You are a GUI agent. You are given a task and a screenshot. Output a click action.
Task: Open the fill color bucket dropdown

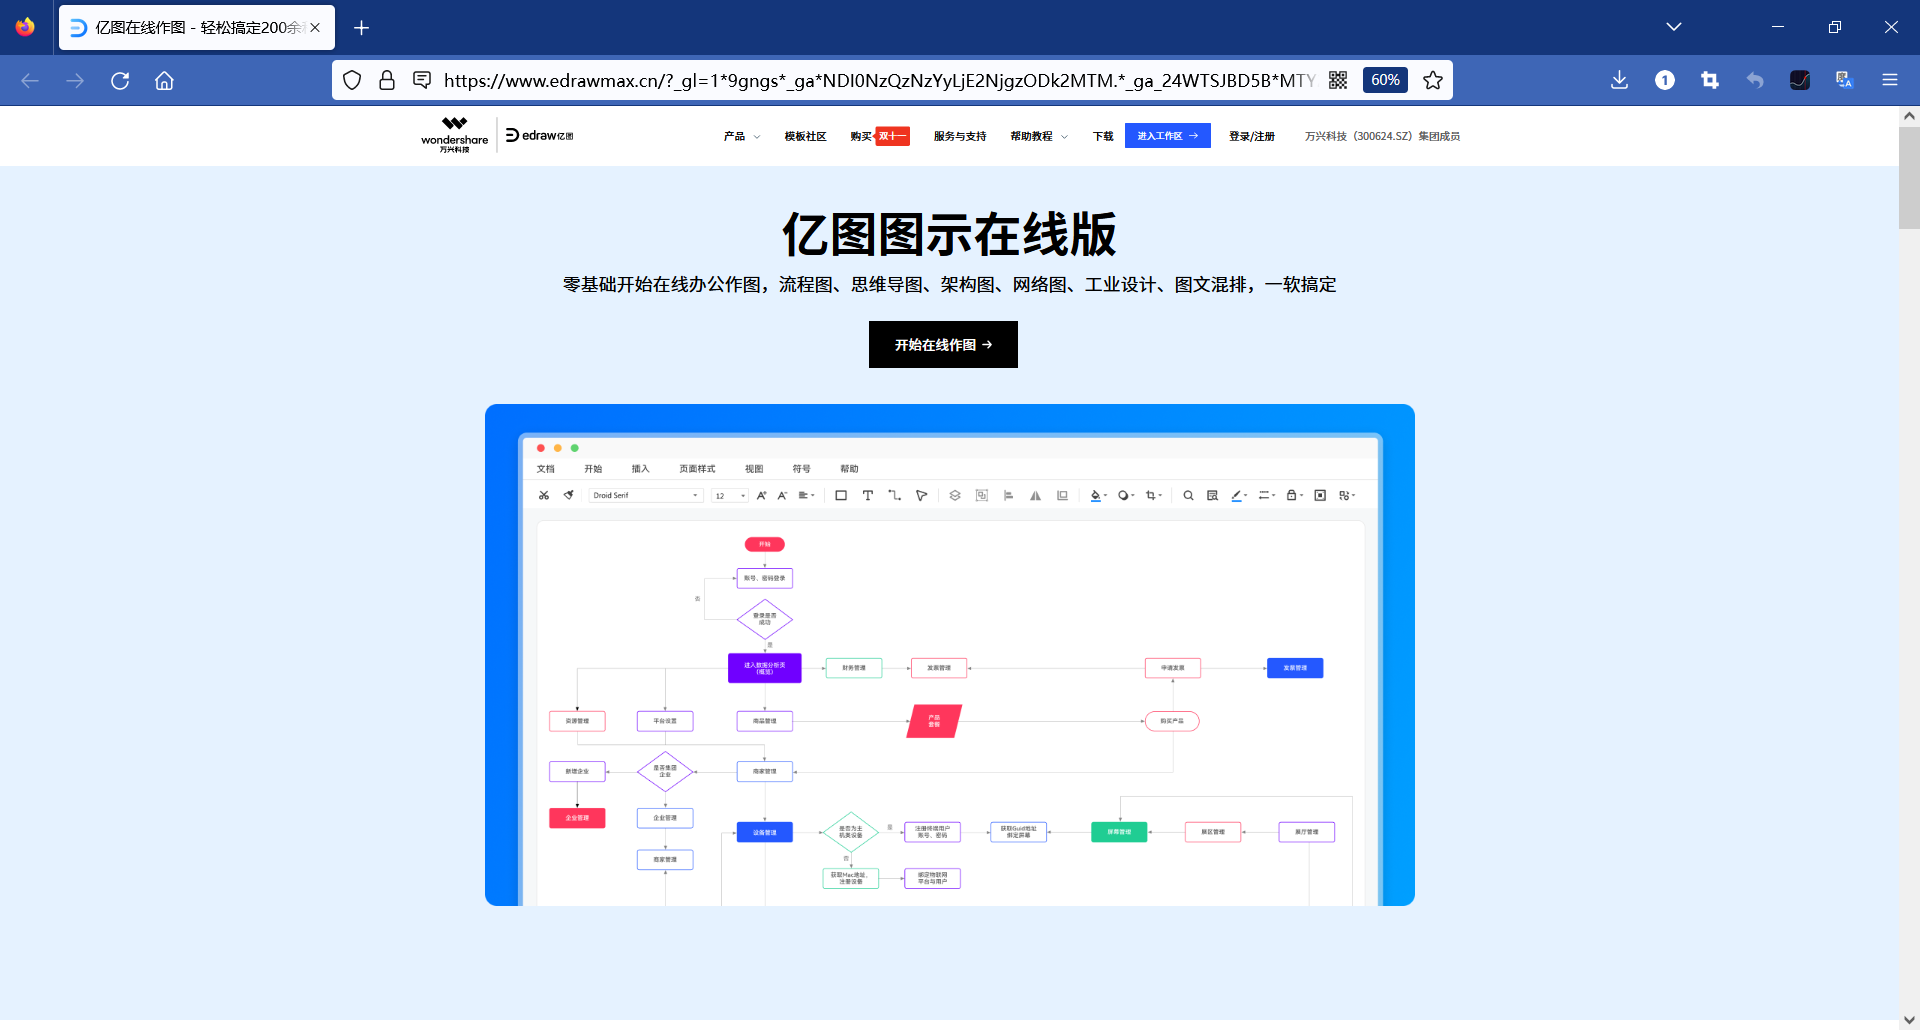click(1098, 495)
